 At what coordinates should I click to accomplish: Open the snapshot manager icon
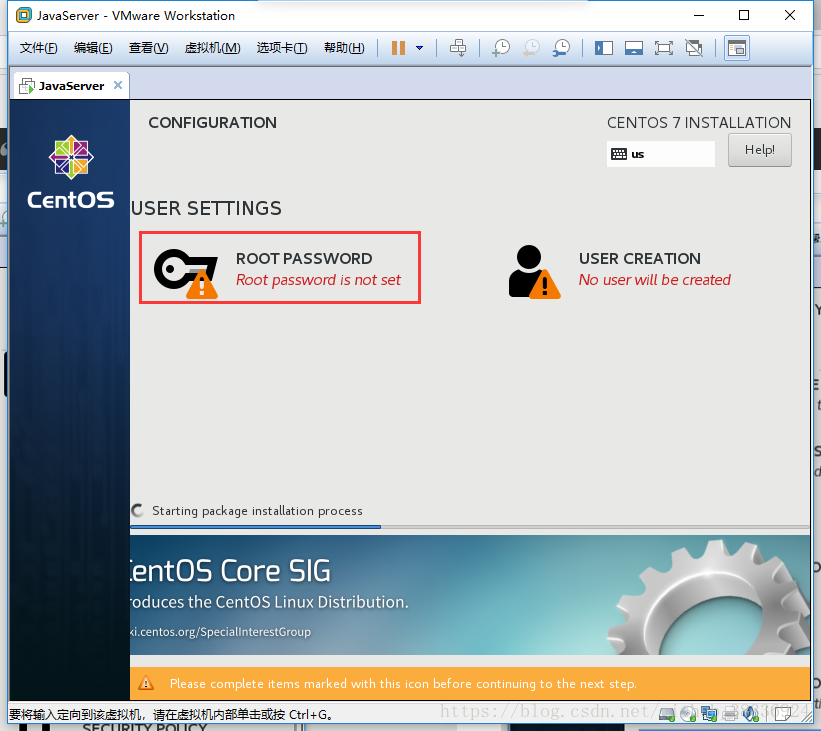pos(561,48)
